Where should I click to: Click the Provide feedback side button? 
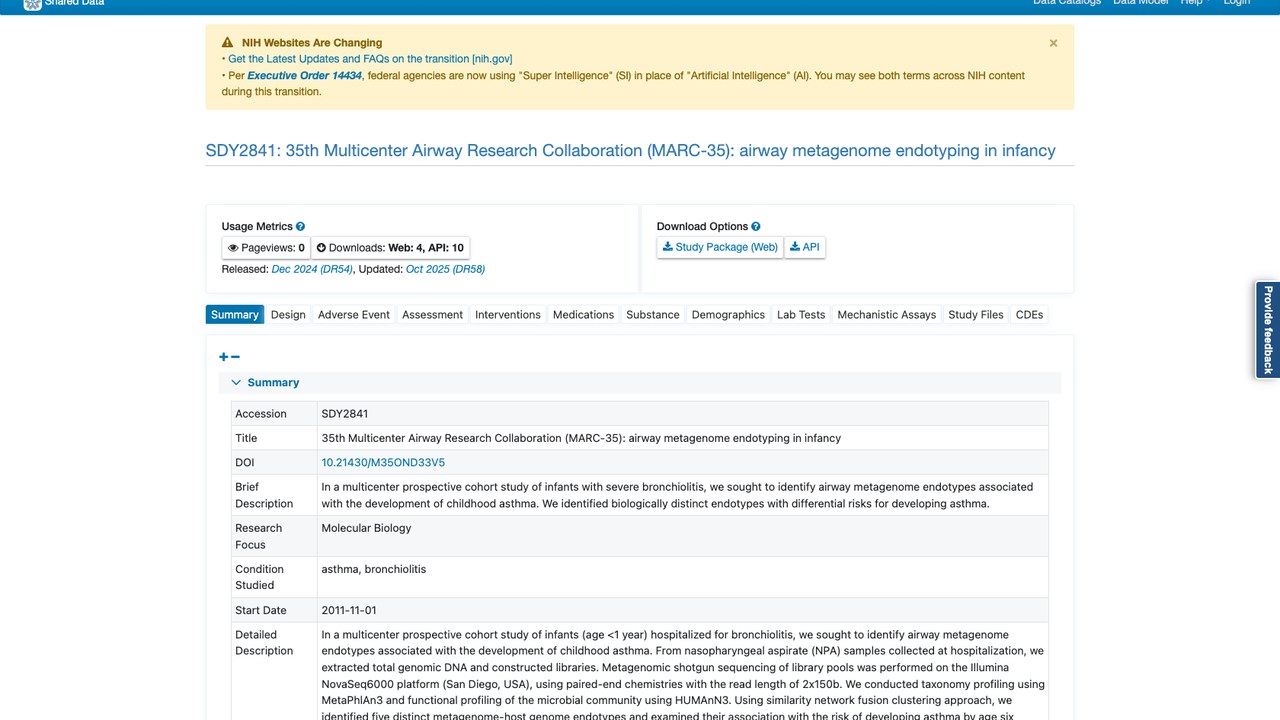click(x=1268, y=330)
